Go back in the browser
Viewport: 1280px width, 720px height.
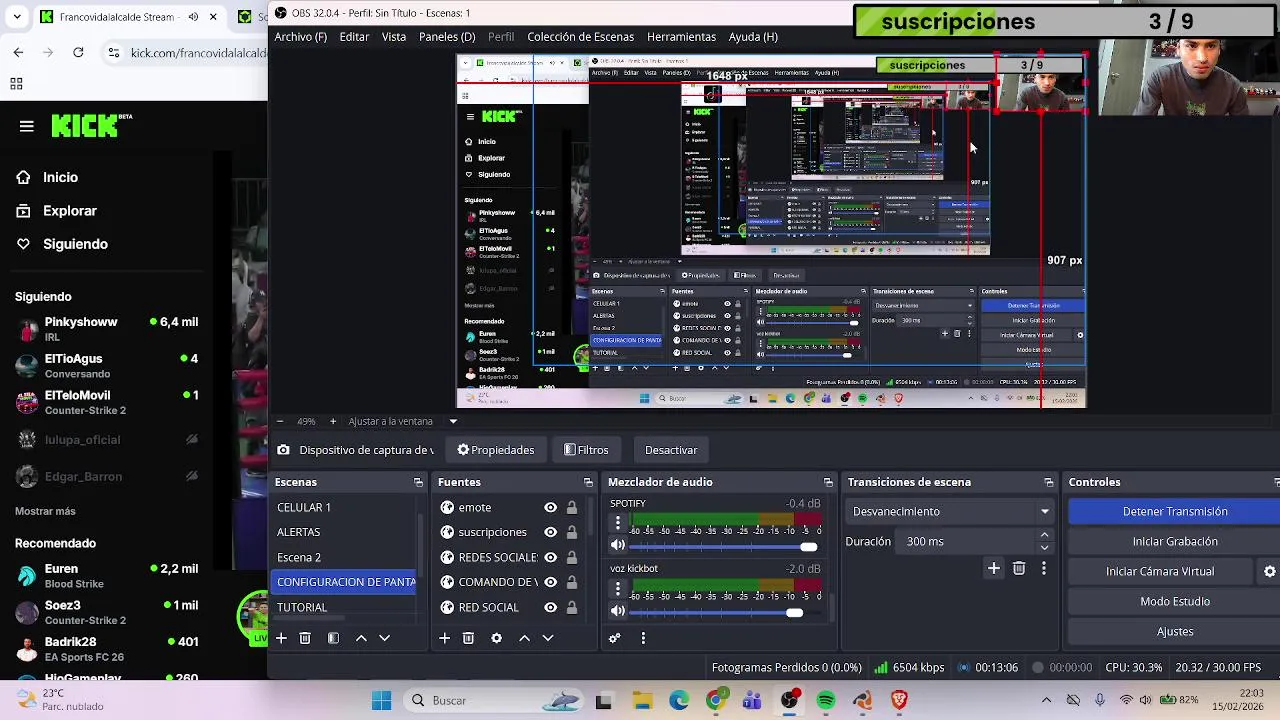[18, 52]
